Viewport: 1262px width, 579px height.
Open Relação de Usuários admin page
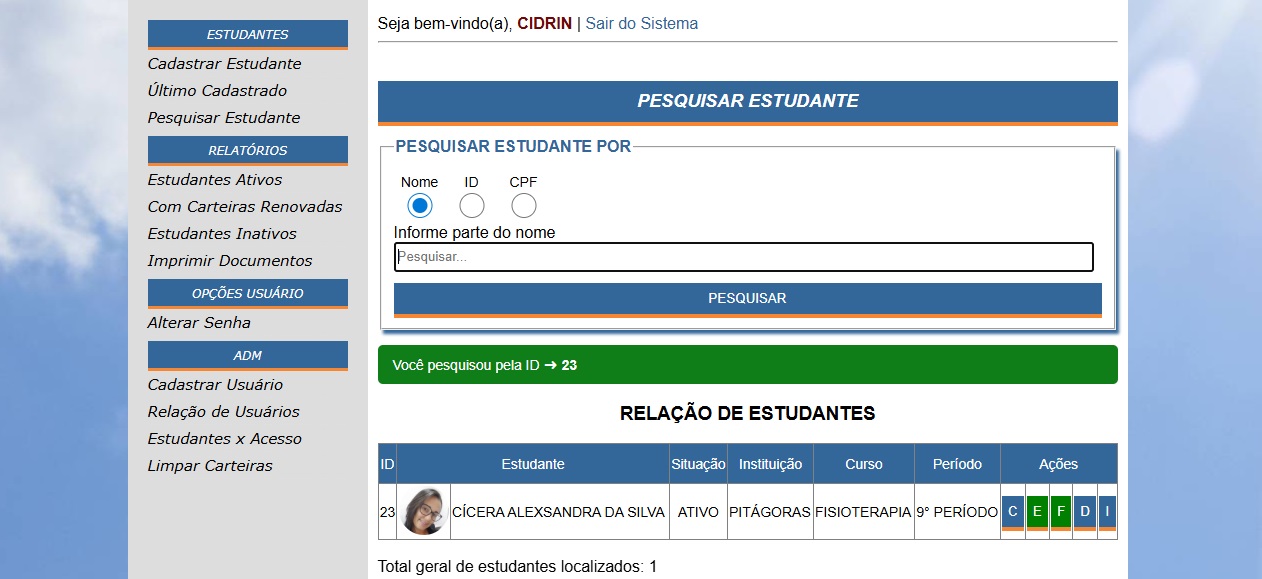coord(223,412)
